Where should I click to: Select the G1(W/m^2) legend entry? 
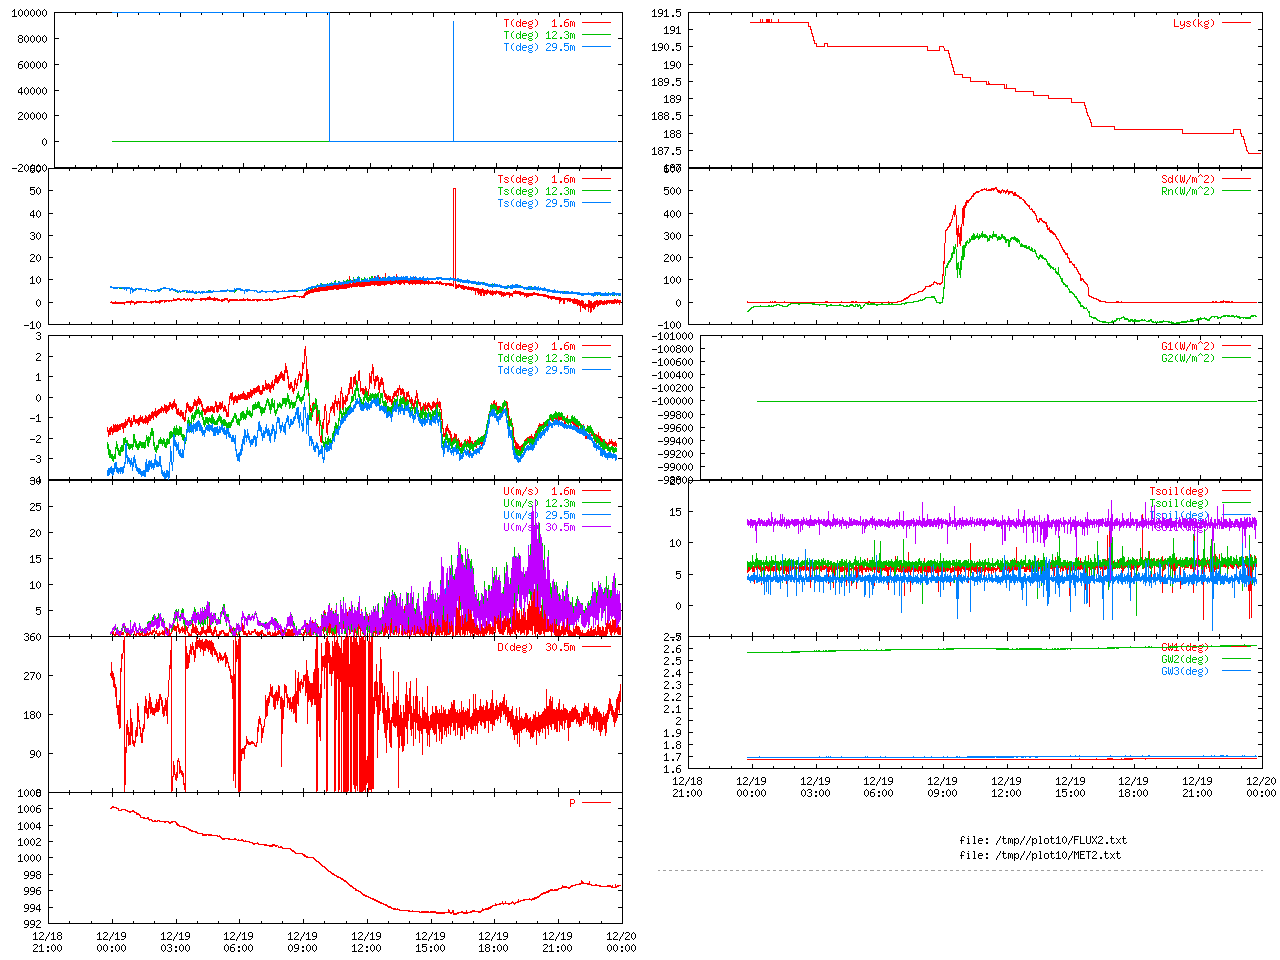coord(1188,346)
